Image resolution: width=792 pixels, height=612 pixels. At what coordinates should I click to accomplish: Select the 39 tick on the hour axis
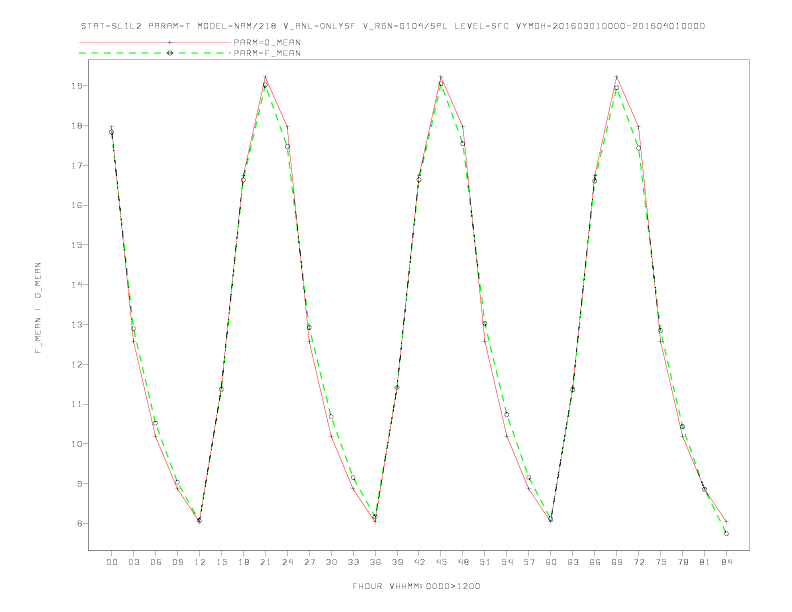397,562
